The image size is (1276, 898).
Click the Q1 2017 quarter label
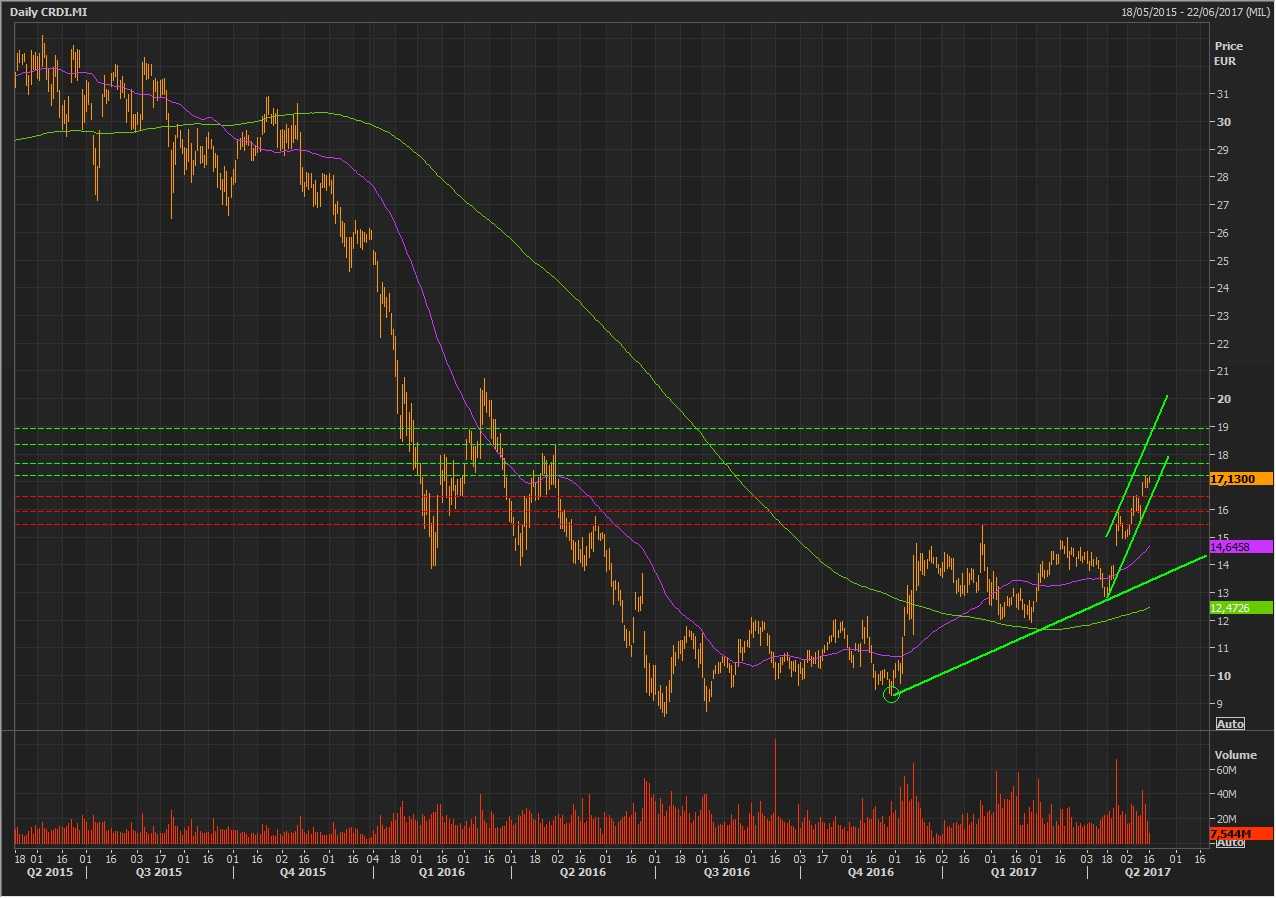click(1015, 872)
